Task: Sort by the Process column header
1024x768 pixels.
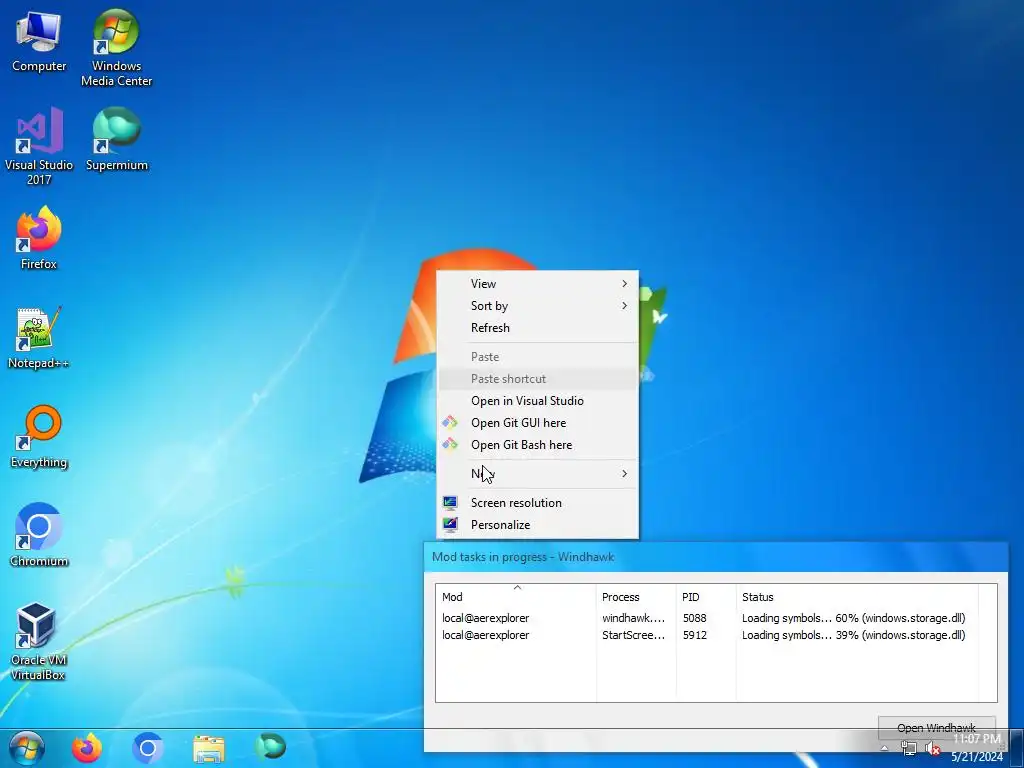Action: (636, 596)
